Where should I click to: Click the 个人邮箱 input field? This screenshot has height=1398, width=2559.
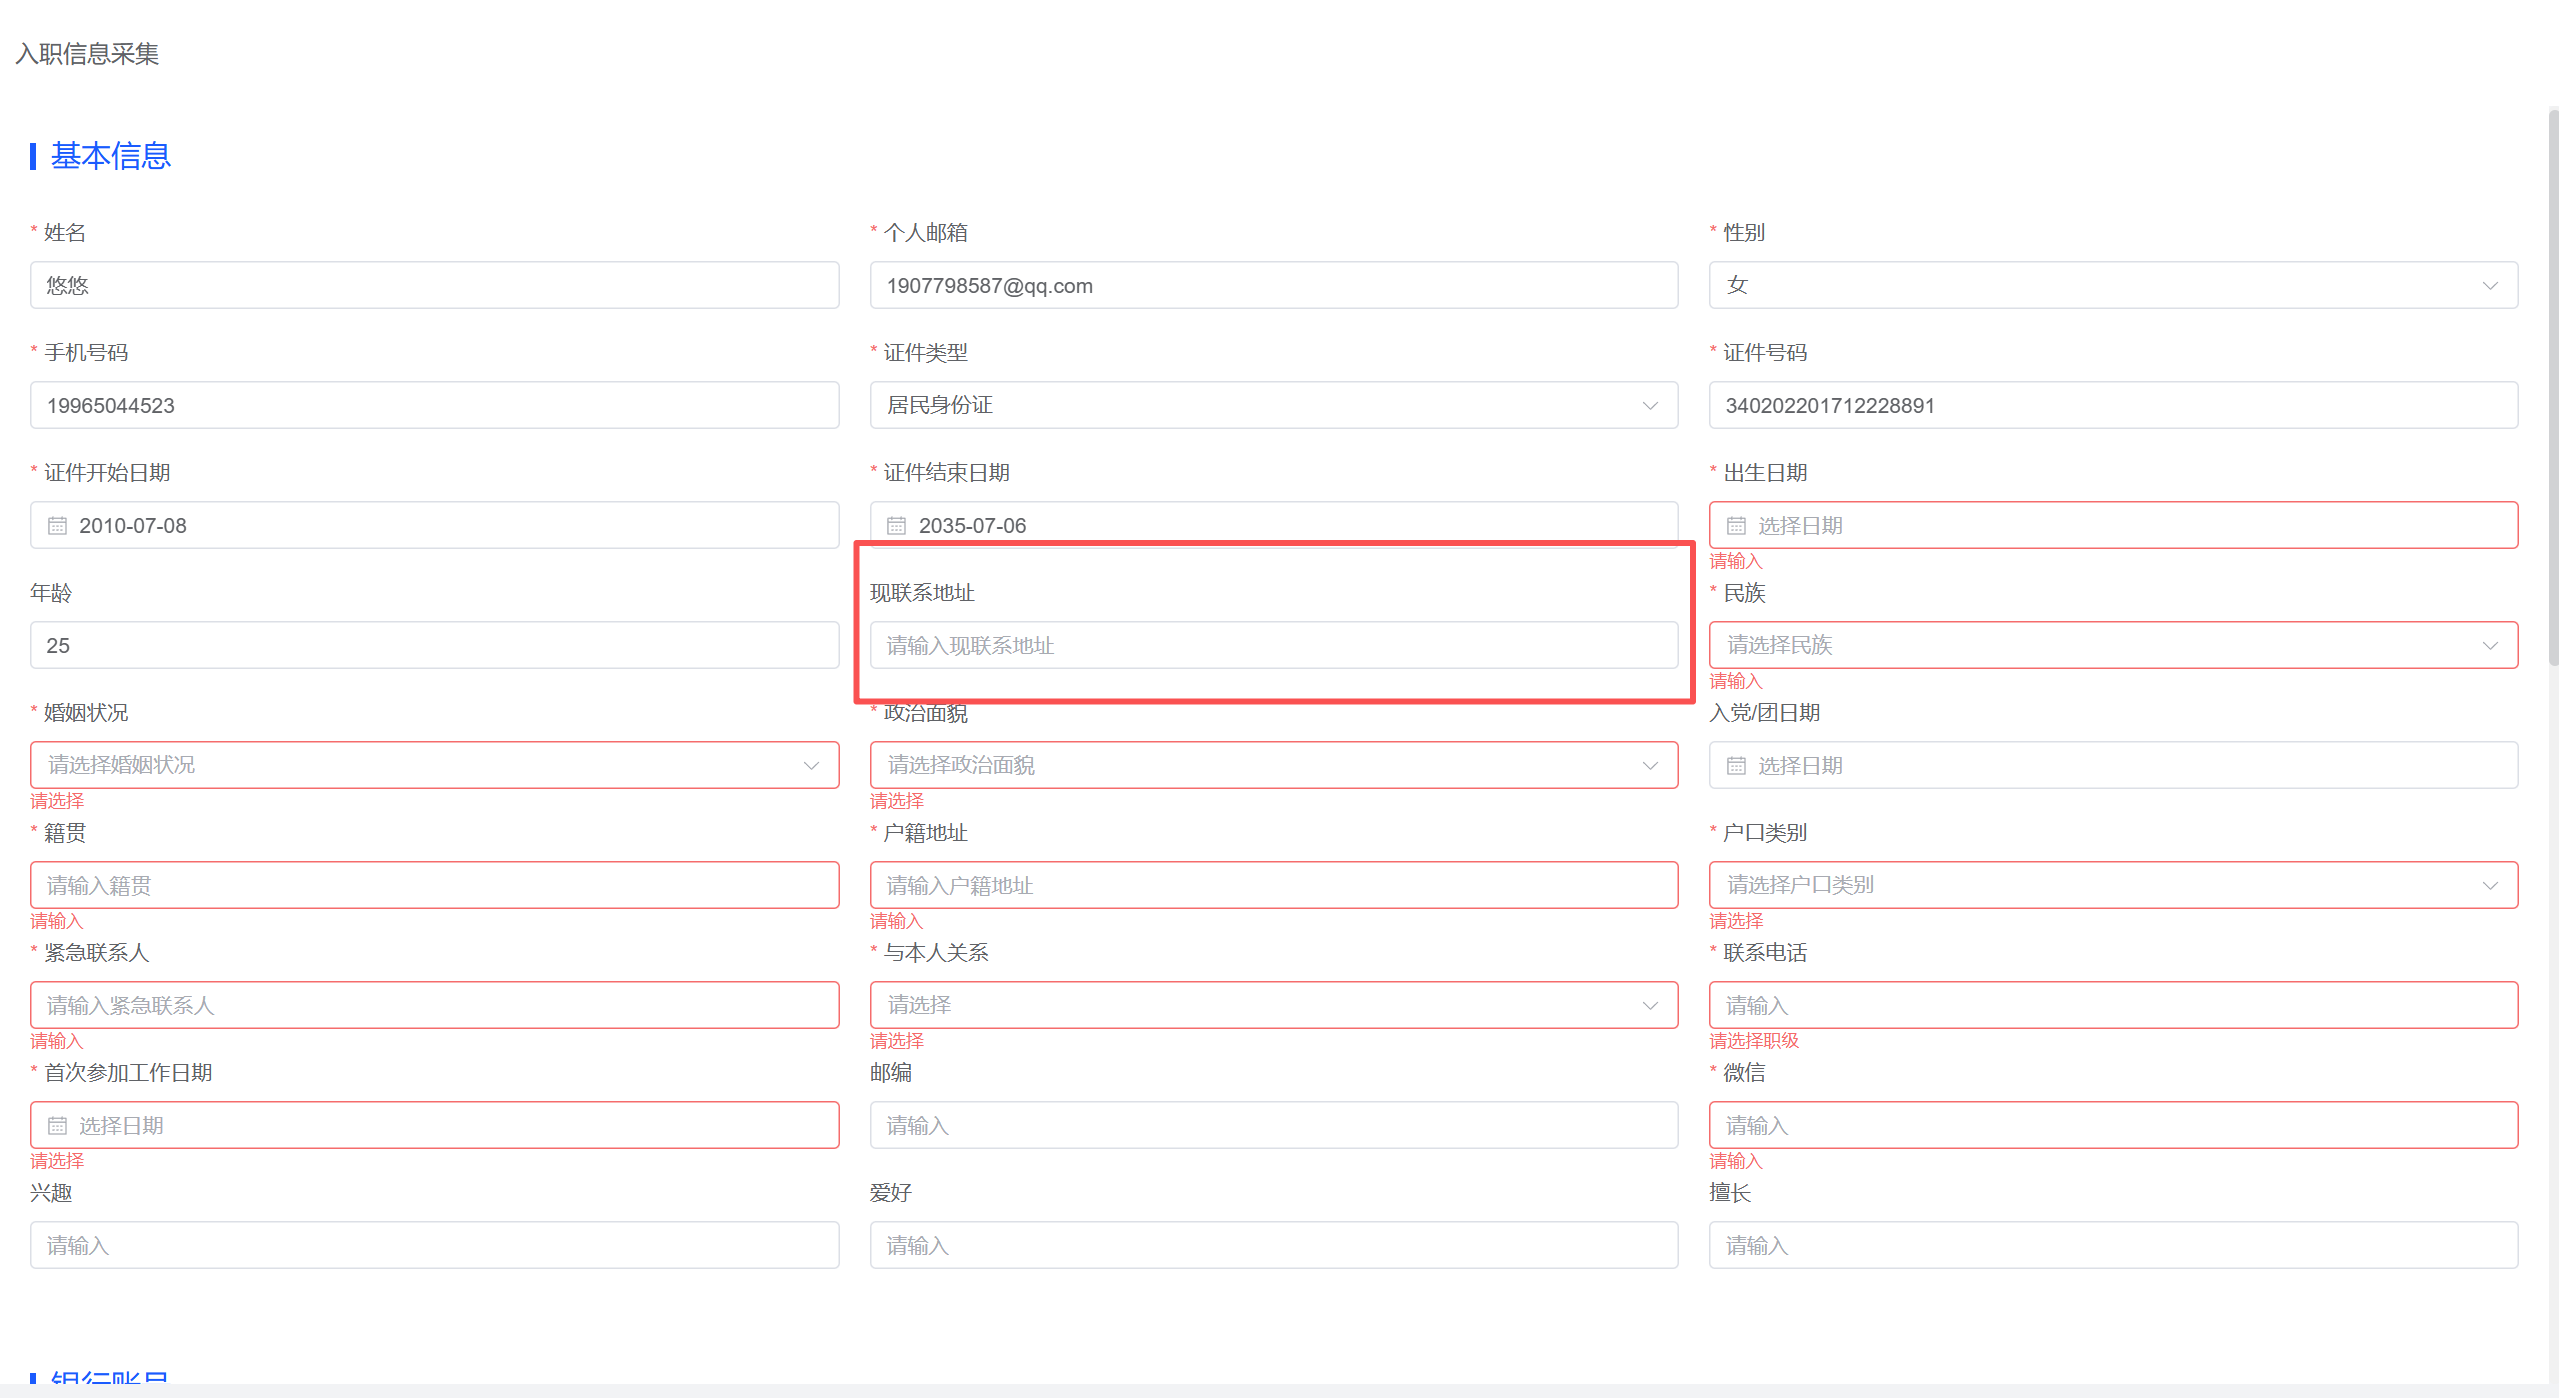click(x=1273, y=285)
